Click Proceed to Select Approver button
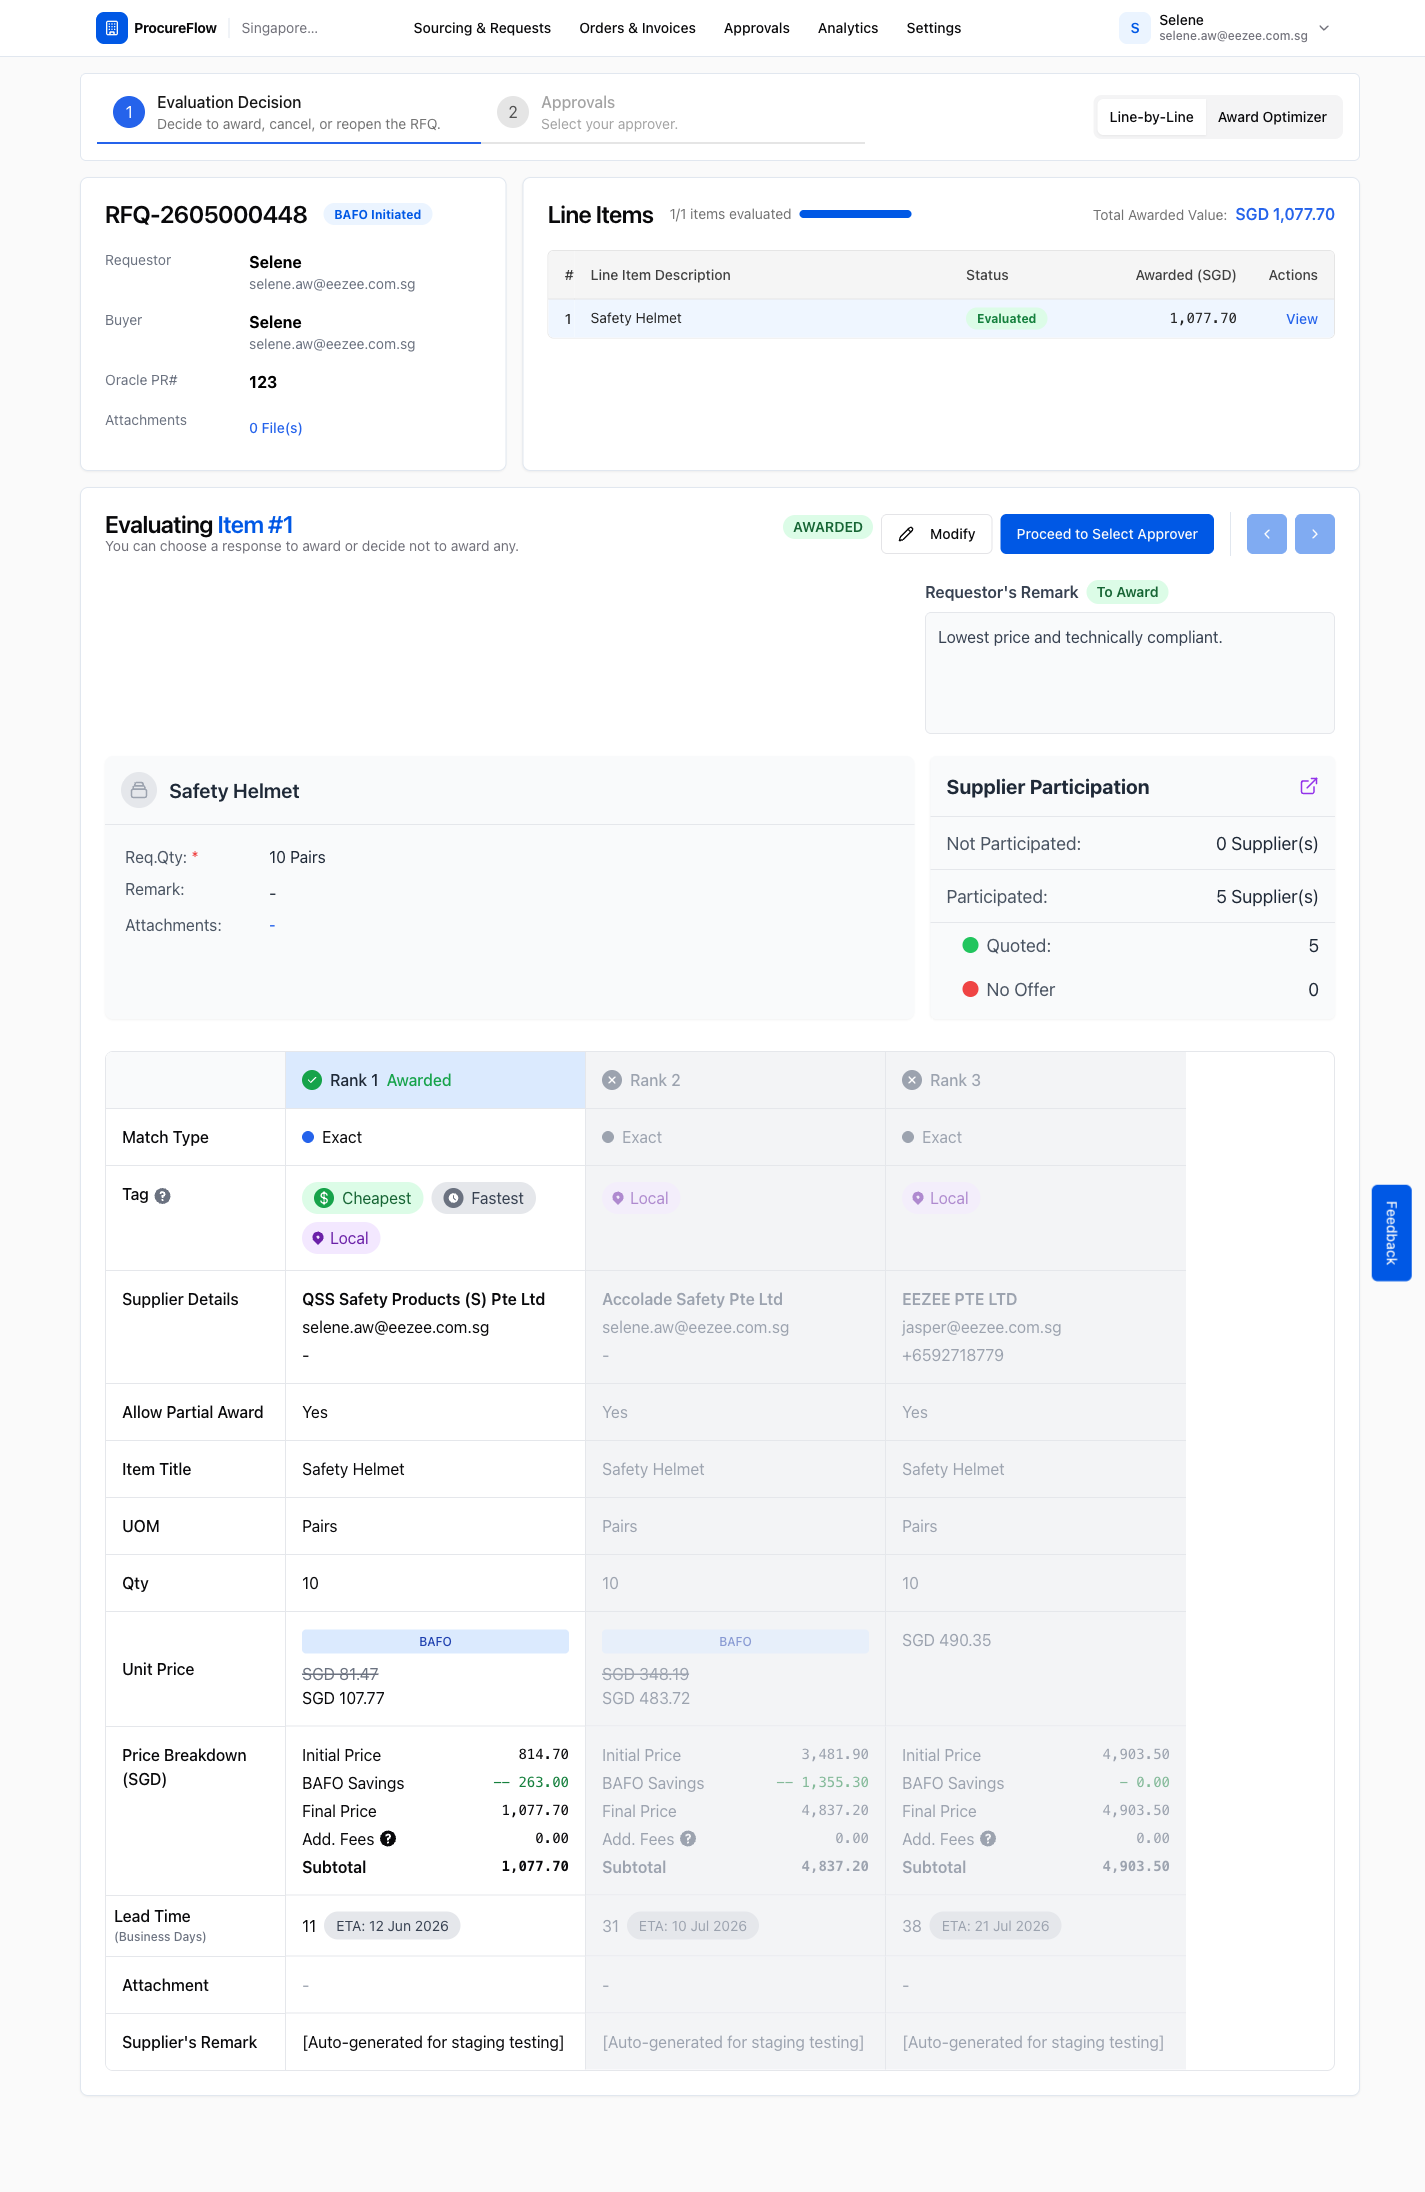Screen dimensions: 1425x2192 1107,534
